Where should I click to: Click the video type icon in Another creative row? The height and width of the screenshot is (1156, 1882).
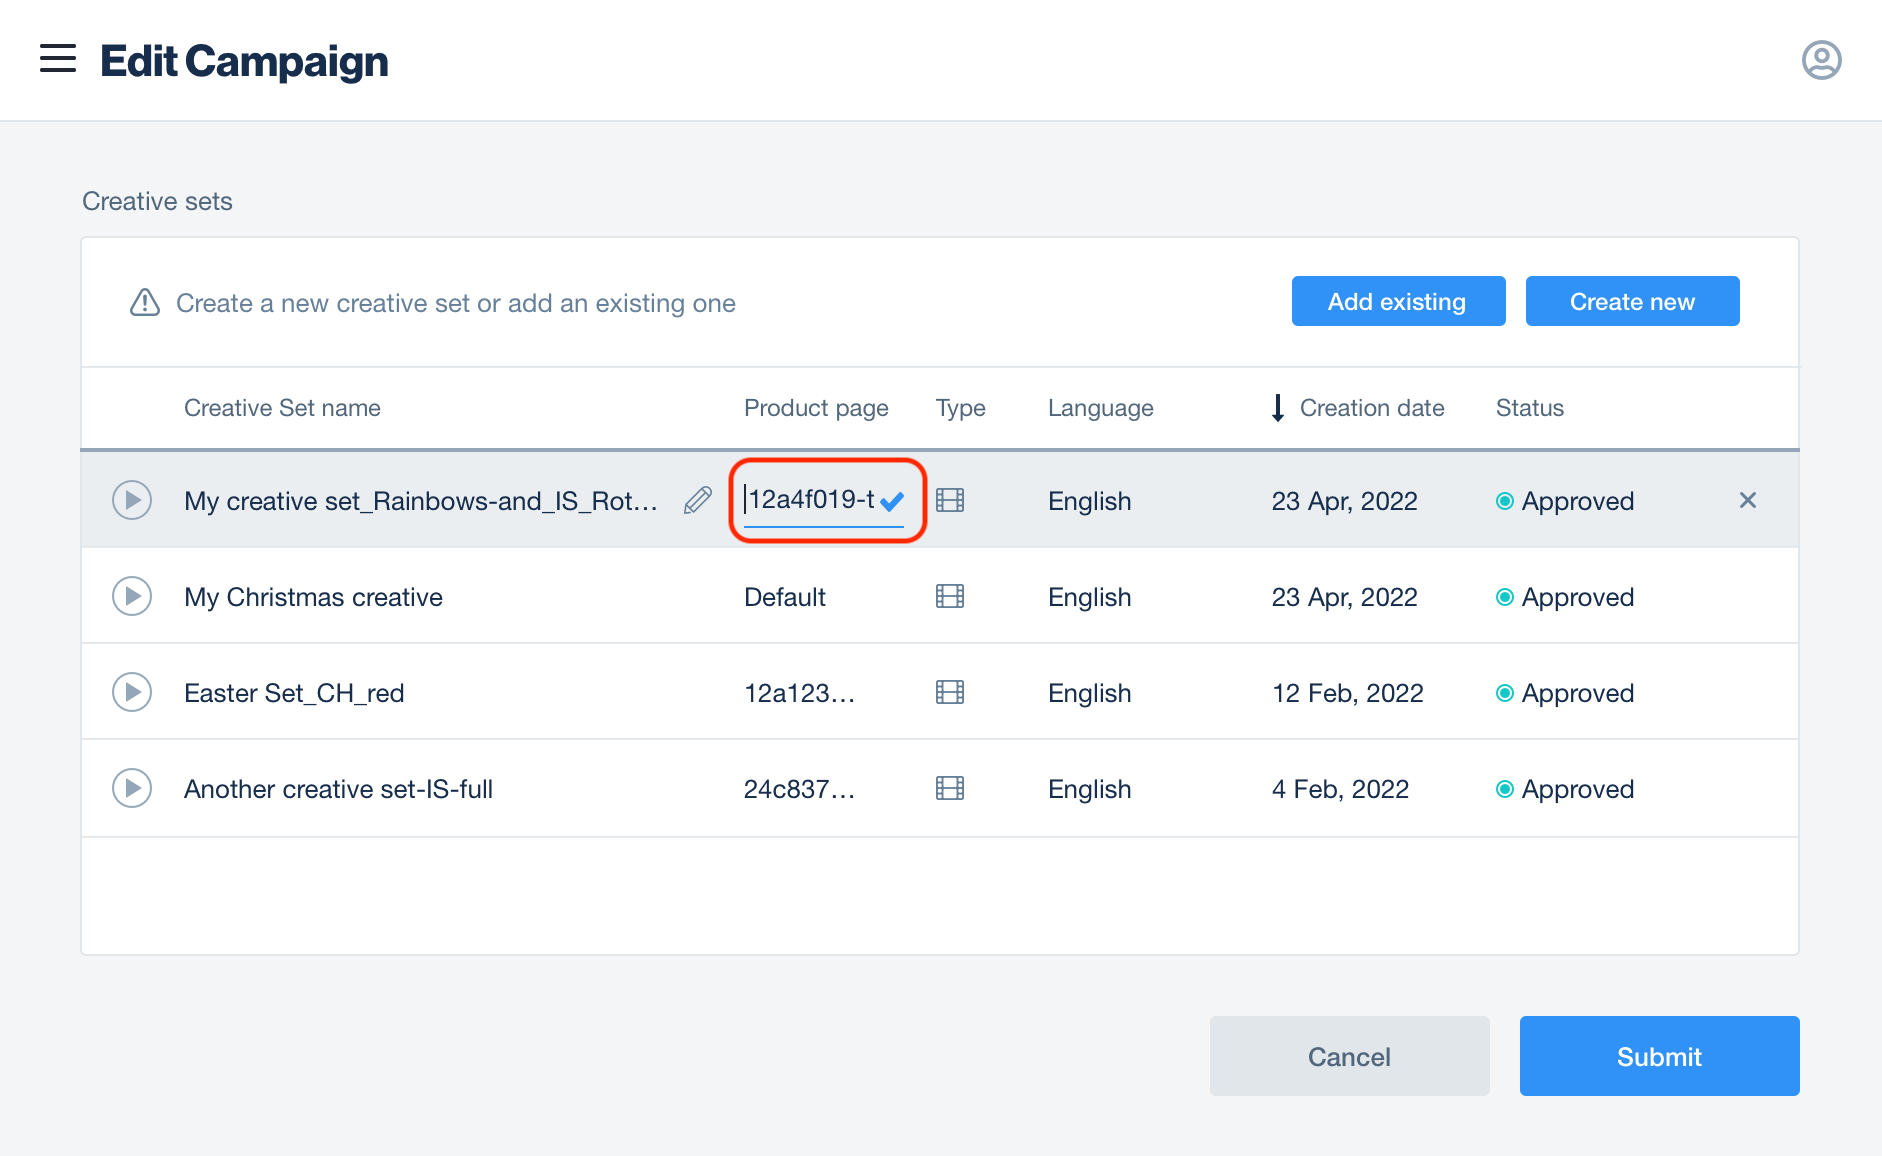950,788
